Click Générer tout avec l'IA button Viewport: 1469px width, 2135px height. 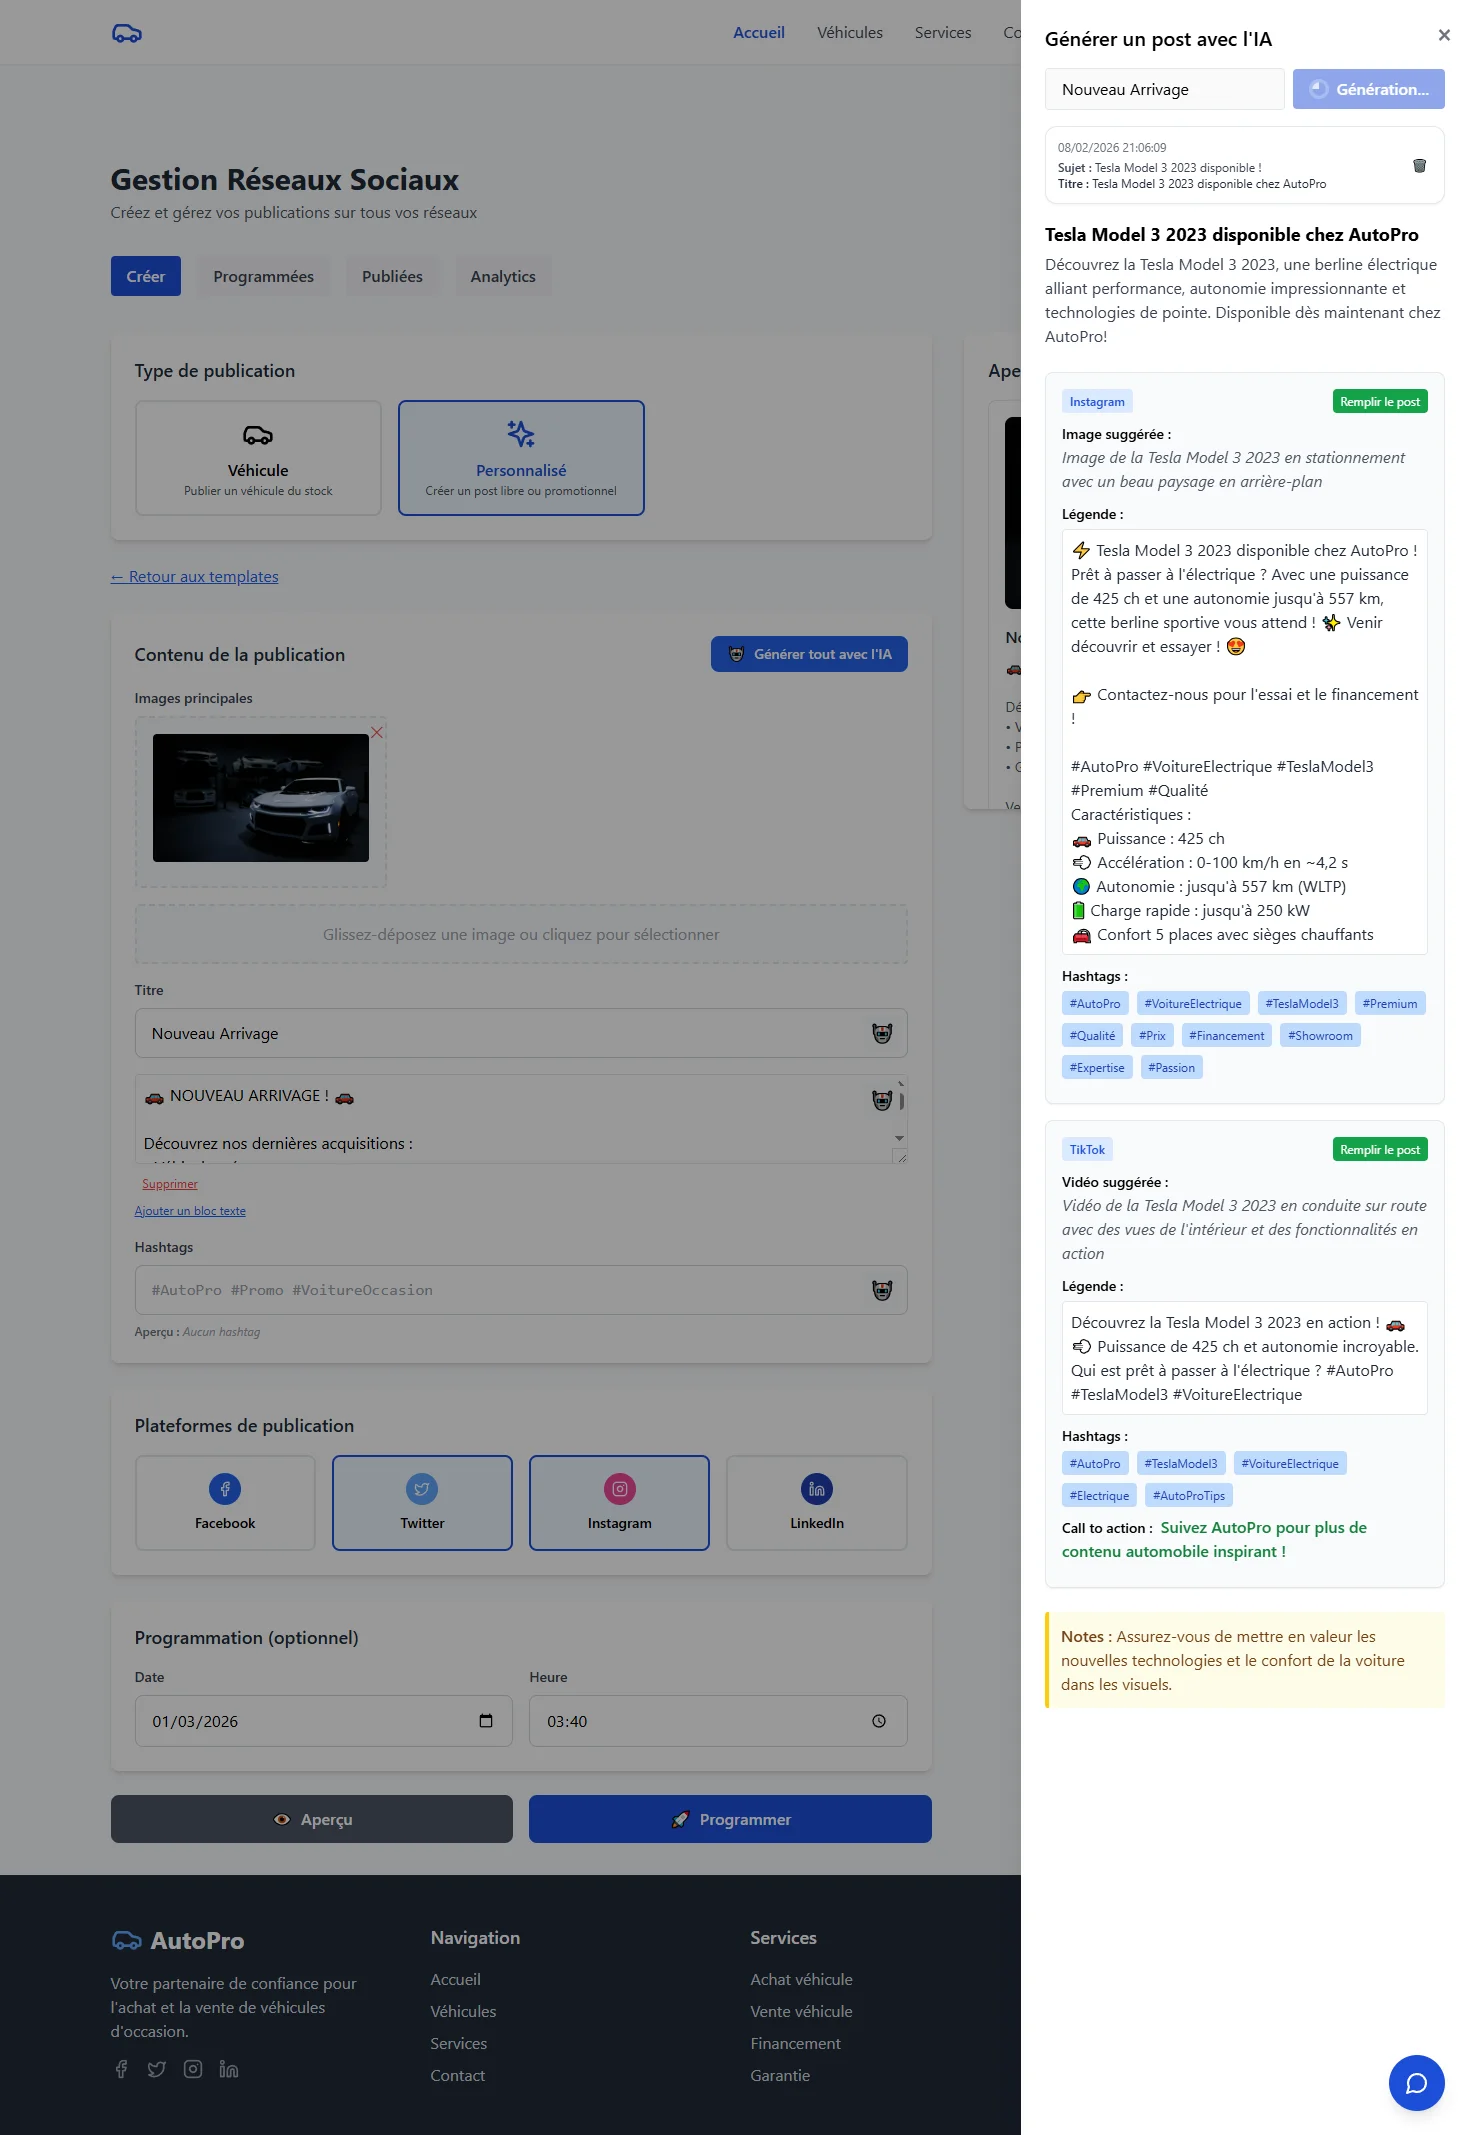click(x=809, y=654)
